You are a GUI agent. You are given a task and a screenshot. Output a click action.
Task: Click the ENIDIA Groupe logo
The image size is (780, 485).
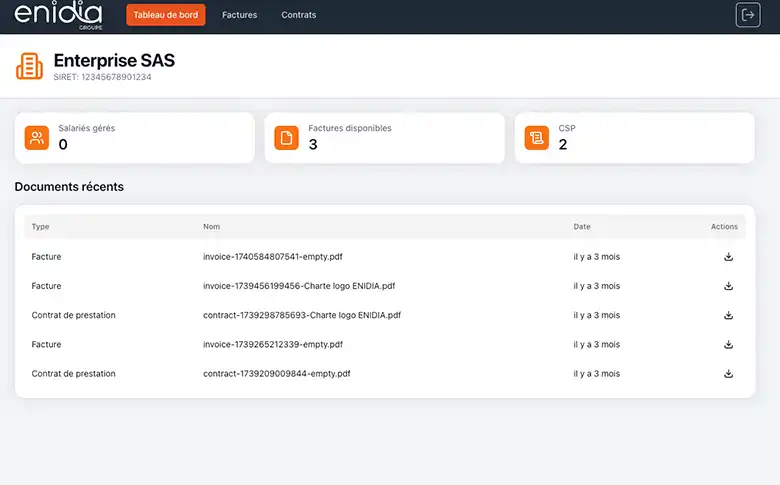[x=58, y=15]
